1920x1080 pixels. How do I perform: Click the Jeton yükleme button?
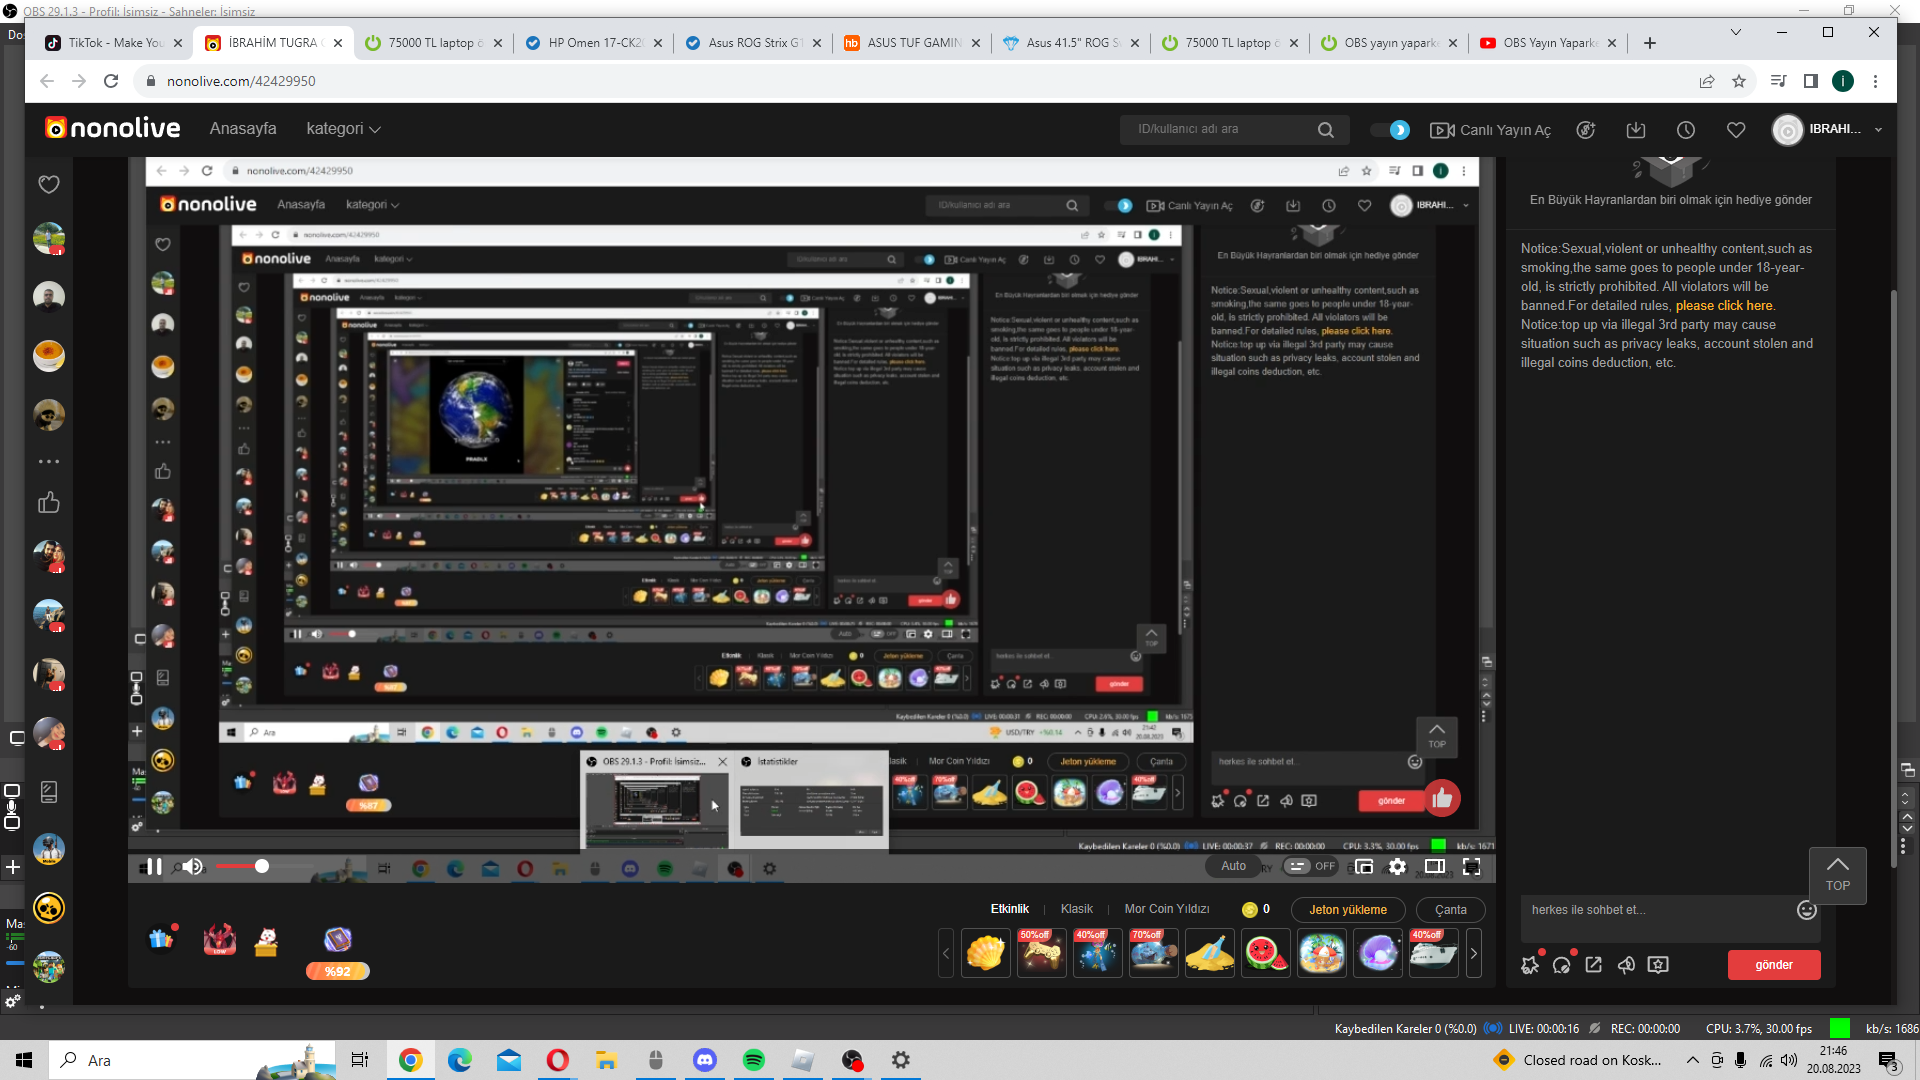(1347, 910)
